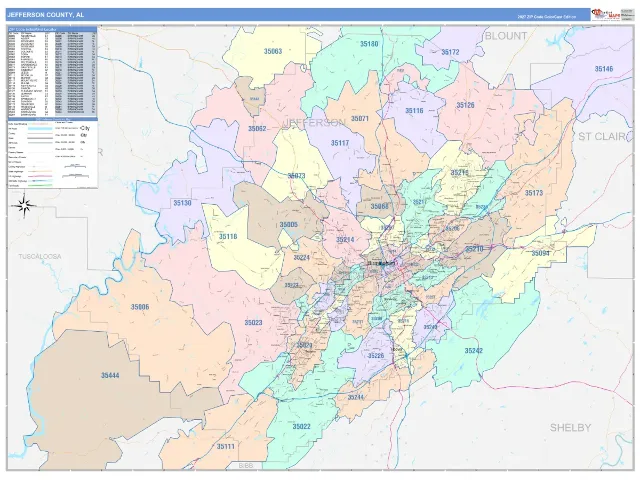Click the 35068 ZIP code label
This screenshot has height=480, width=640.
pyautogui.click(x=379, y=207)
